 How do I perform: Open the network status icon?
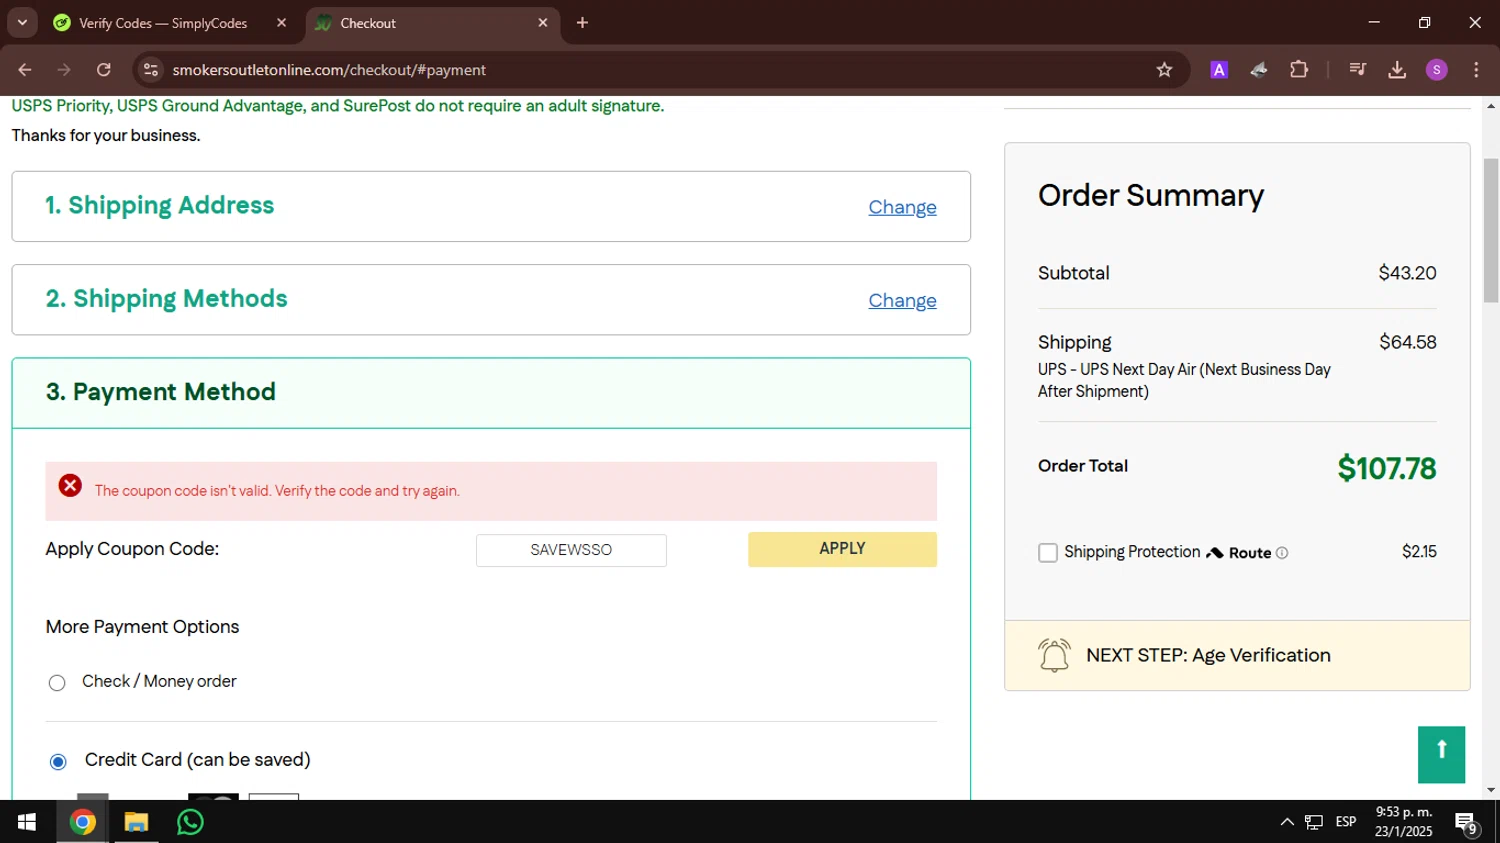[x=1314, y=822]
